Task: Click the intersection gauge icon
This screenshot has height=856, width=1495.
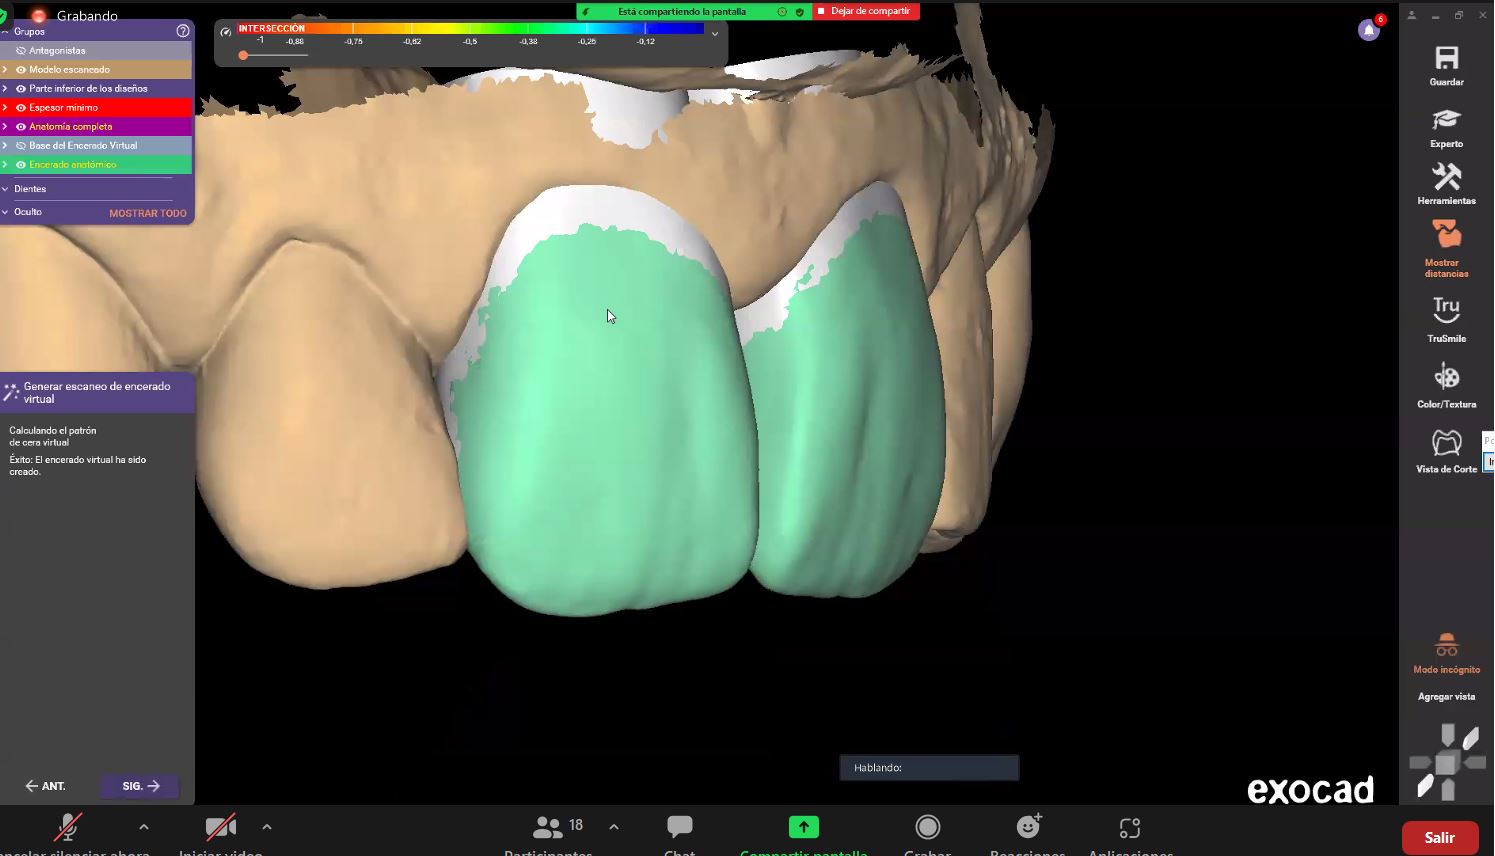Action: point(226,32)
